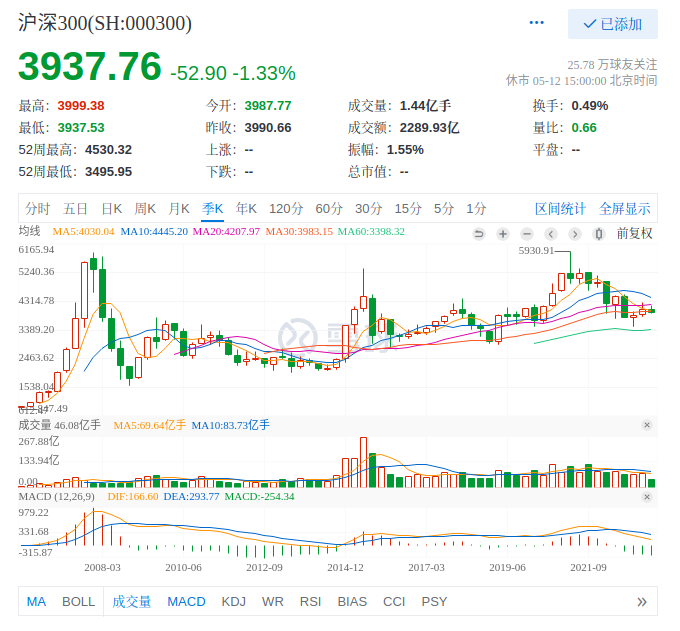Open the three-dot more options menu
The width and height of the screenshot is (680, 631).
tap(536, 23)
